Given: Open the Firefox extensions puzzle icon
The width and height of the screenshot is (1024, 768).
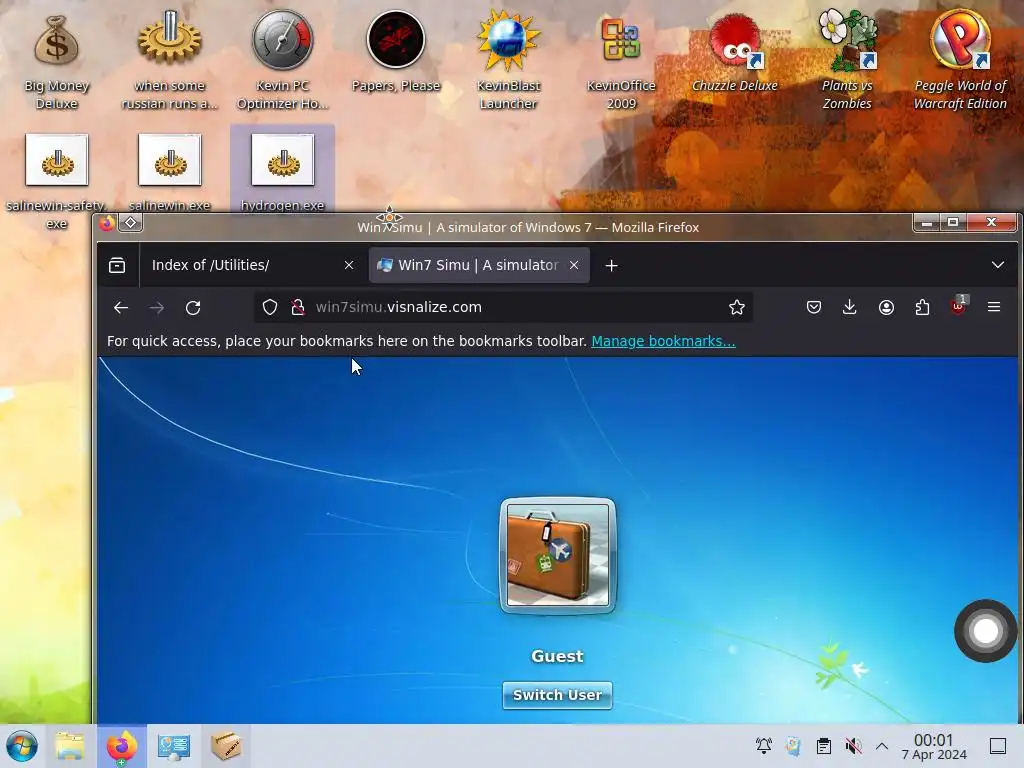Looking at the screenshot, I should (x=922, y=308).
